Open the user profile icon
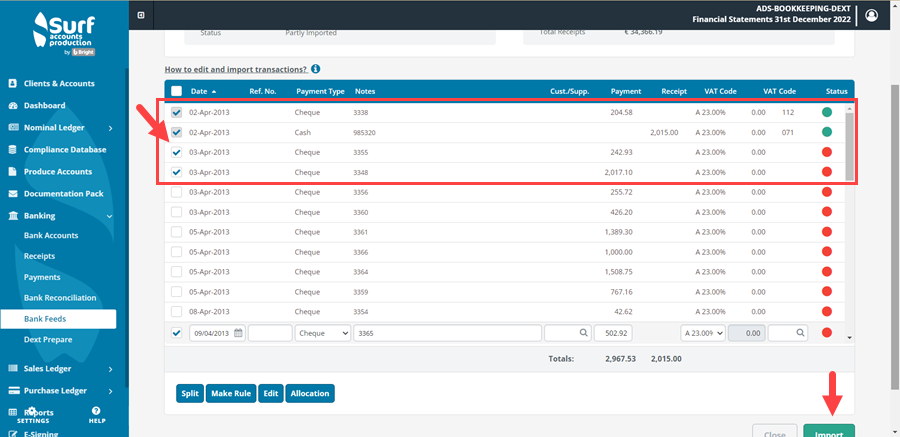The image size is (900, 437). click(x=871, y=16)
